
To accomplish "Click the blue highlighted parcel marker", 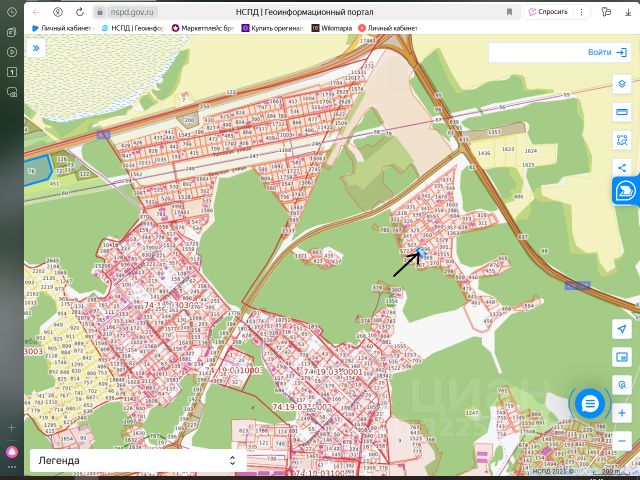I will pyautogui.click(x=422, y=252).
